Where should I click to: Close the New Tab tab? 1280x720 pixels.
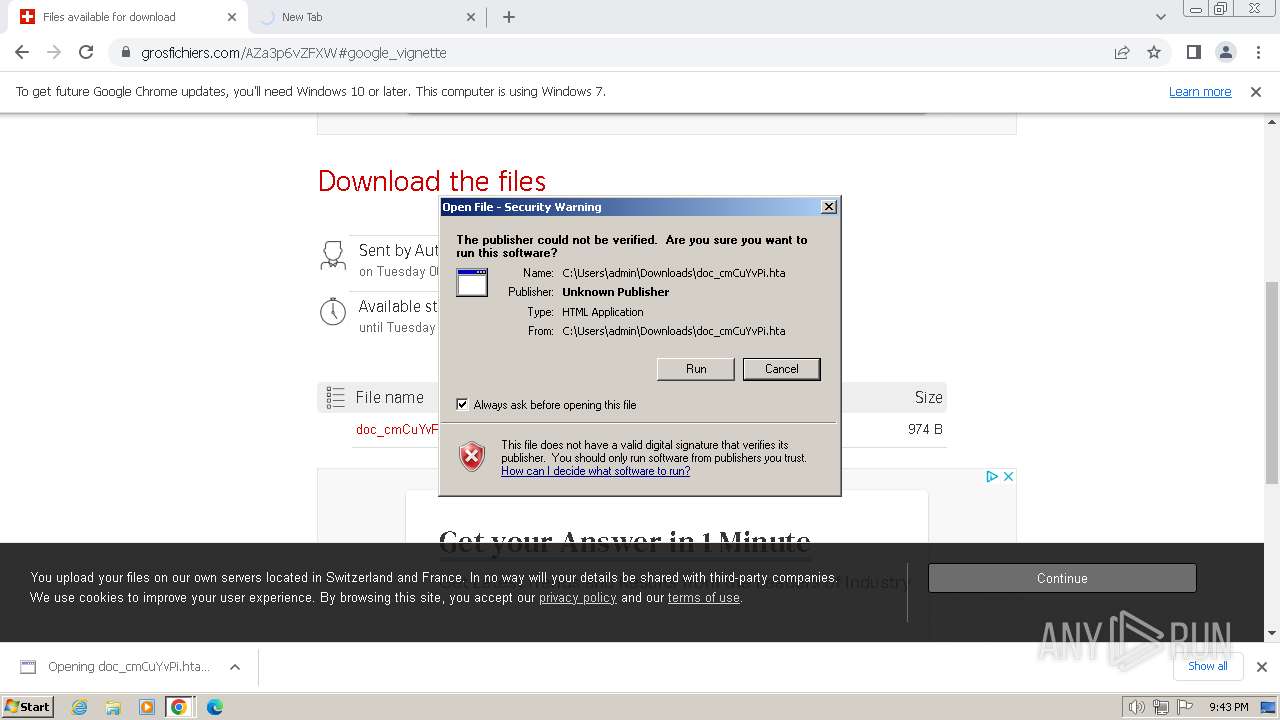point(471,17)
